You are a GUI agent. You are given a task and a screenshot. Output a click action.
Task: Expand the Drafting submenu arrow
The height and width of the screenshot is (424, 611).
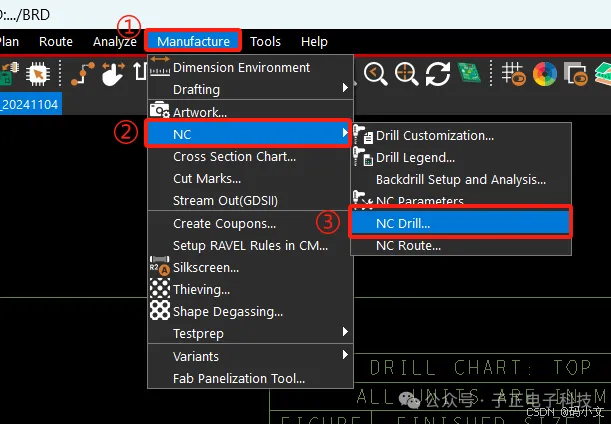345,88
